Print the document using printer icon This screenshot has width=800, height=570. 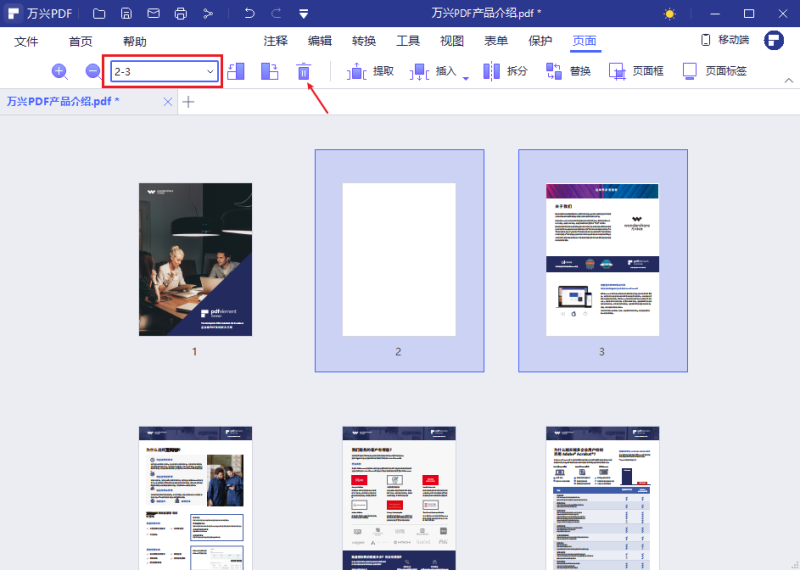(181, 14)
